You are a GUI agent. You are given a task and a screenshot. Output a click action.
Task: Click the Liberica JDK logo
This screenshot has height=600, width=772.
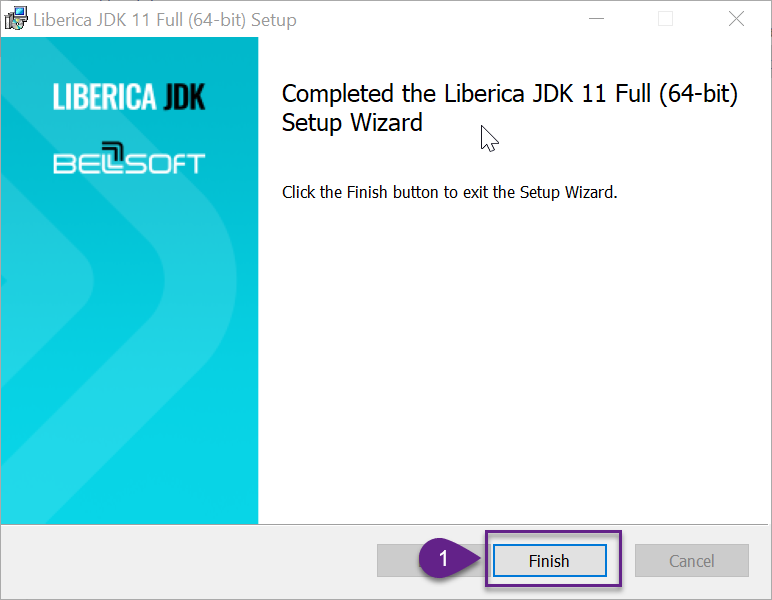(129, 96)
